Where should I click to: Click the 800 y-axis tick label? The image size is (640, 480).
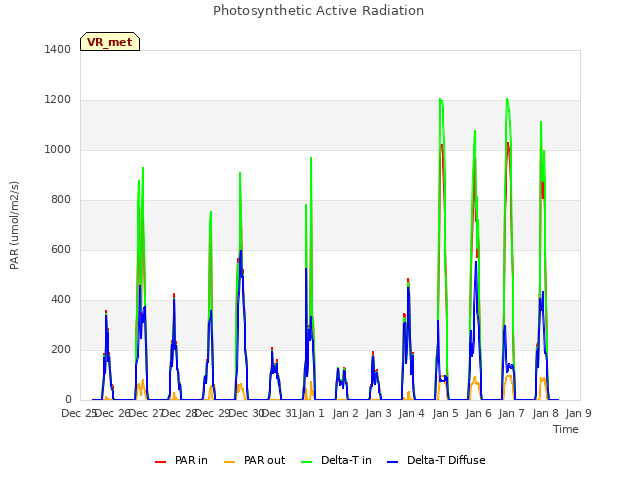(x=61, y=200)
